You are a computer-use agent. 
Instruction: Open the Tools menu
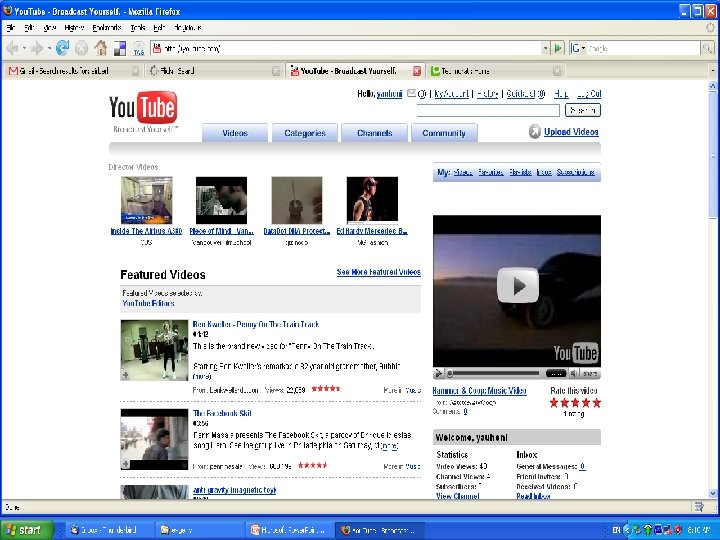click(x=138, y=28)
